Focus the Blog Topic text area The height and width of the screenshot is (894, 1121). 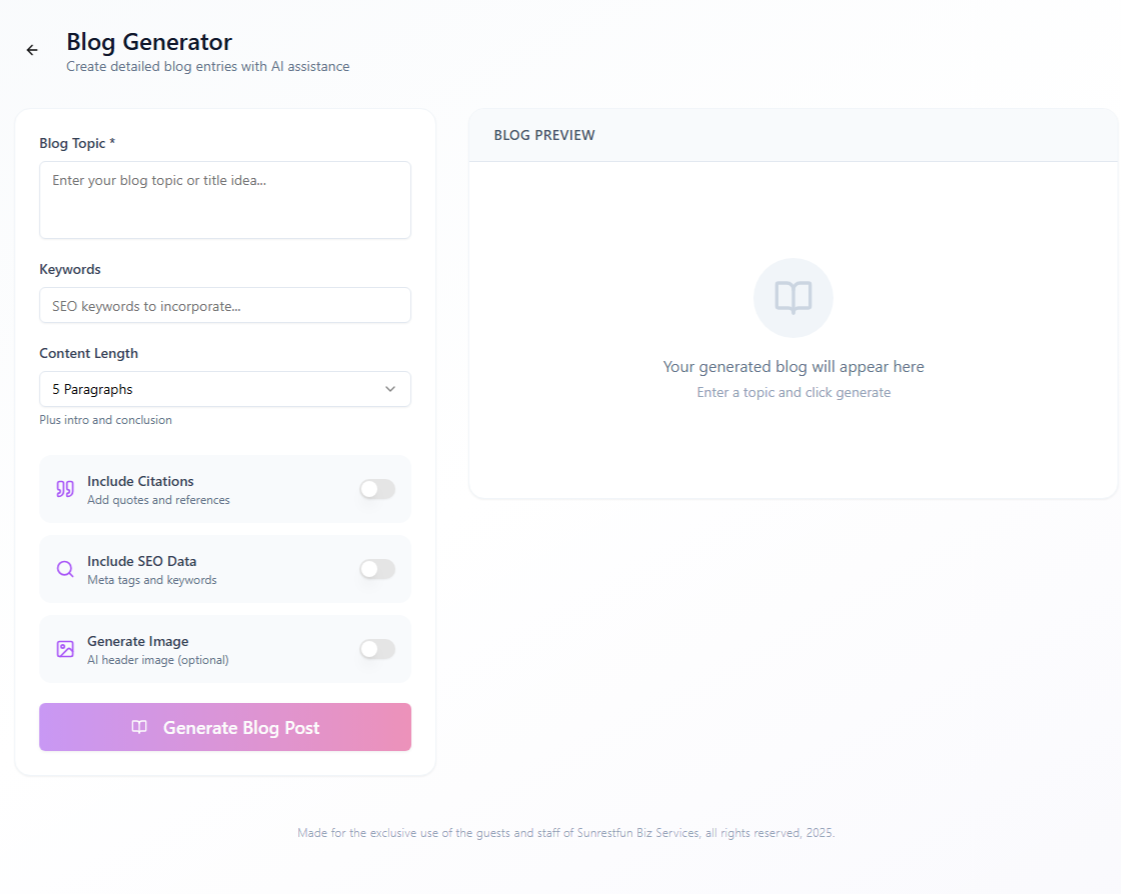click(x=225, y=200)
